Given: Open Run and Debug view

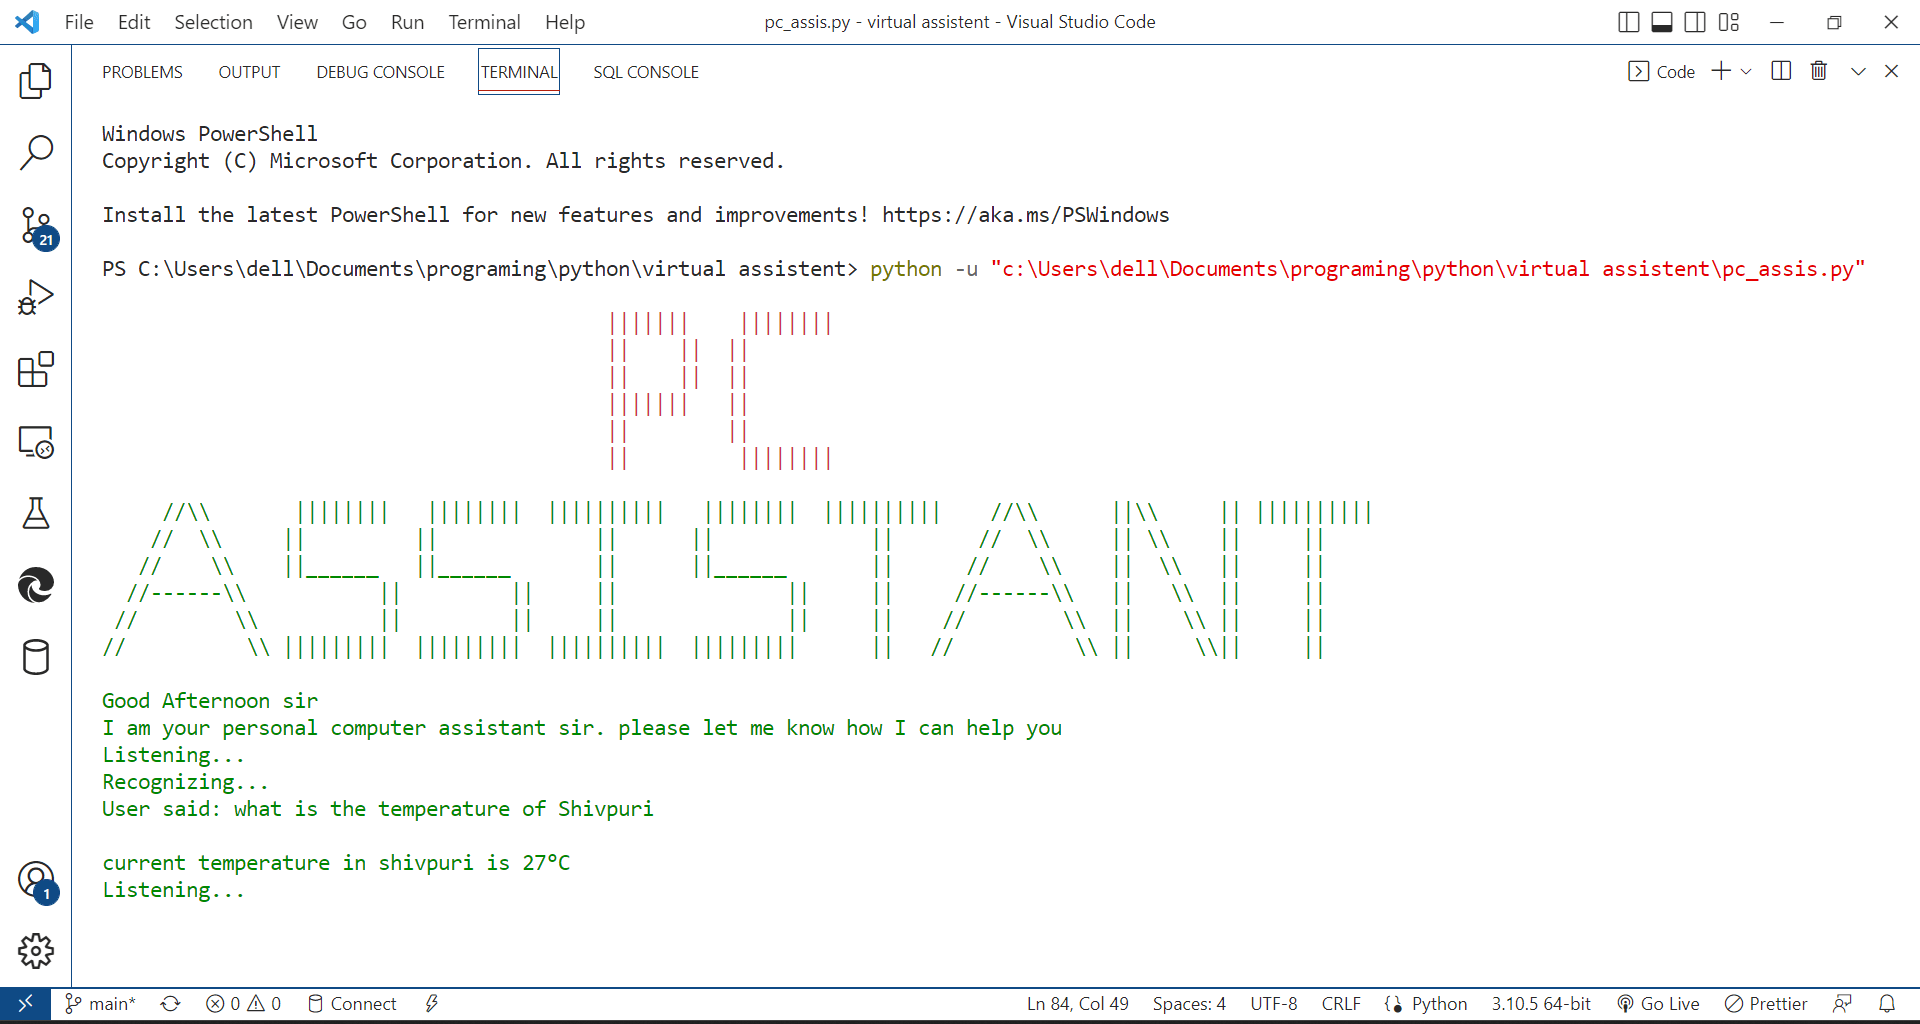Looking at the screenshot, I should tap(36, 298).
